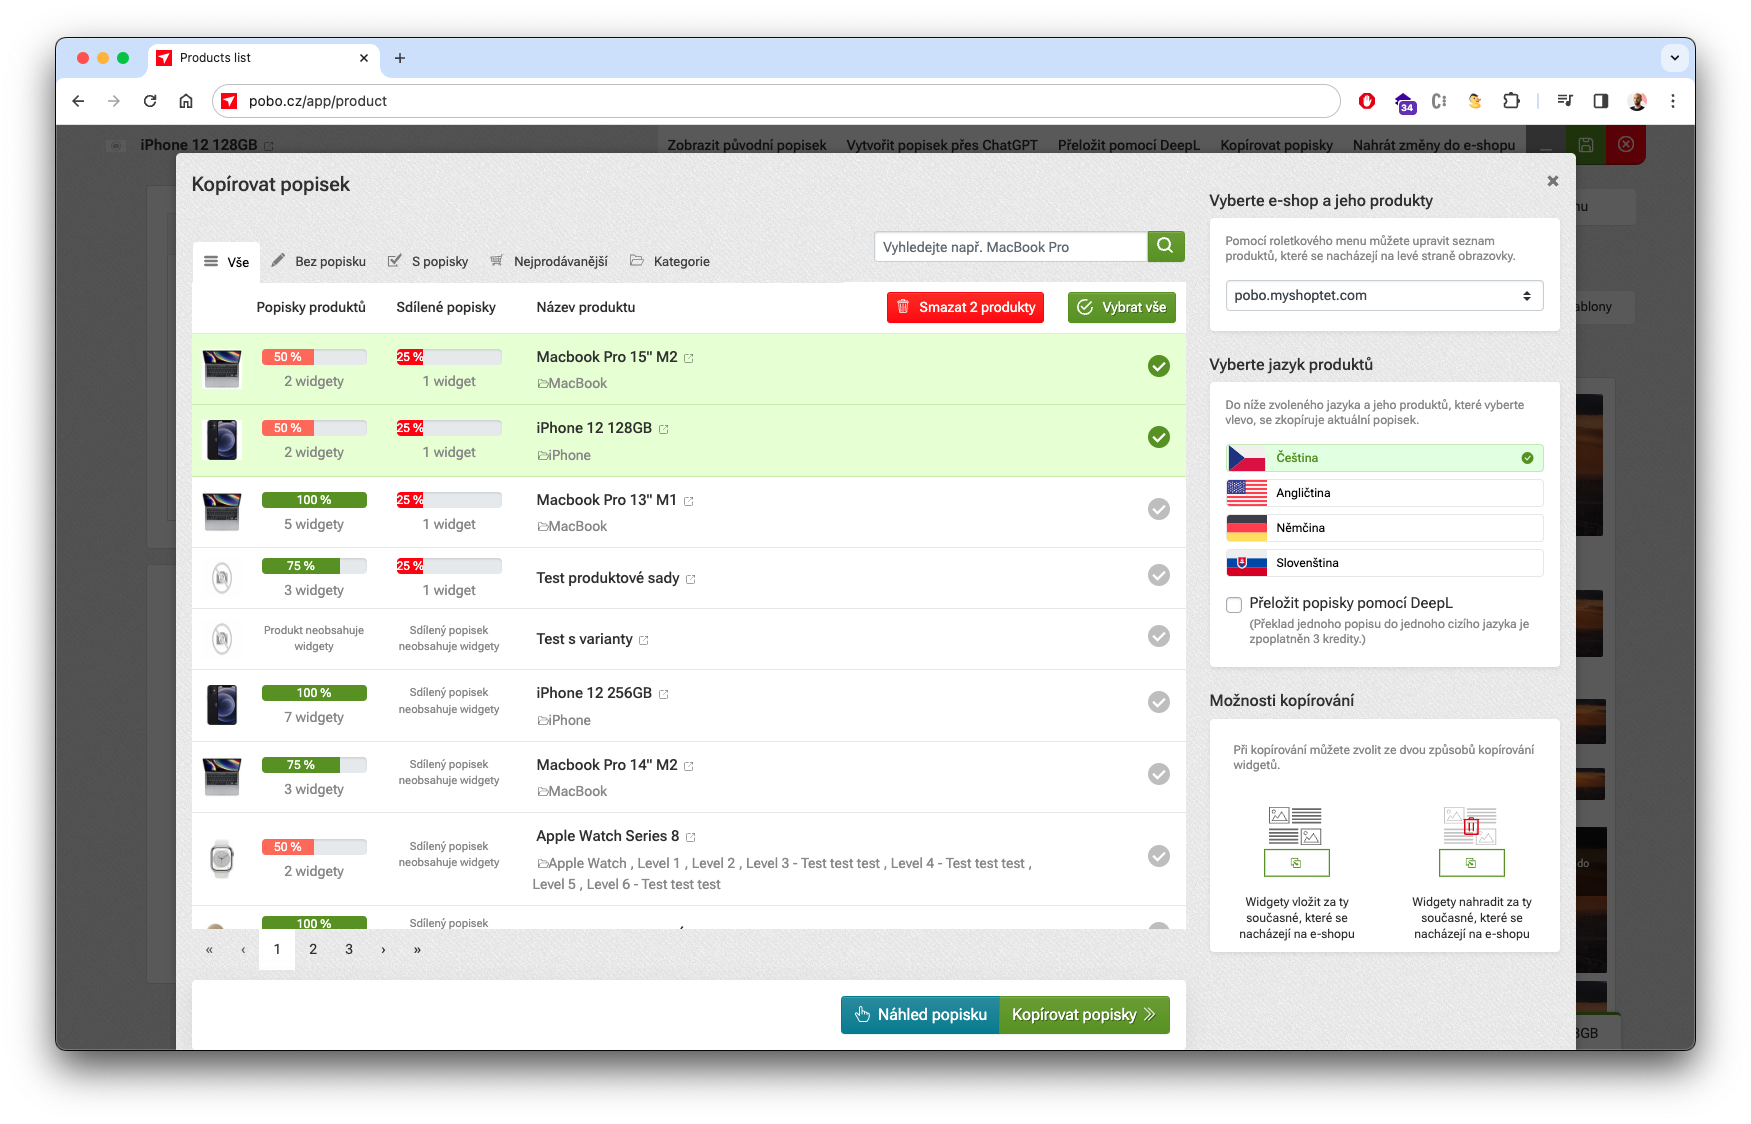Click the Macbook Pro 15" M2 thumbnail
Image resolution: width=1751 pixels, height=1124 pixels.
pyautogui.click(x=222, y=369)
